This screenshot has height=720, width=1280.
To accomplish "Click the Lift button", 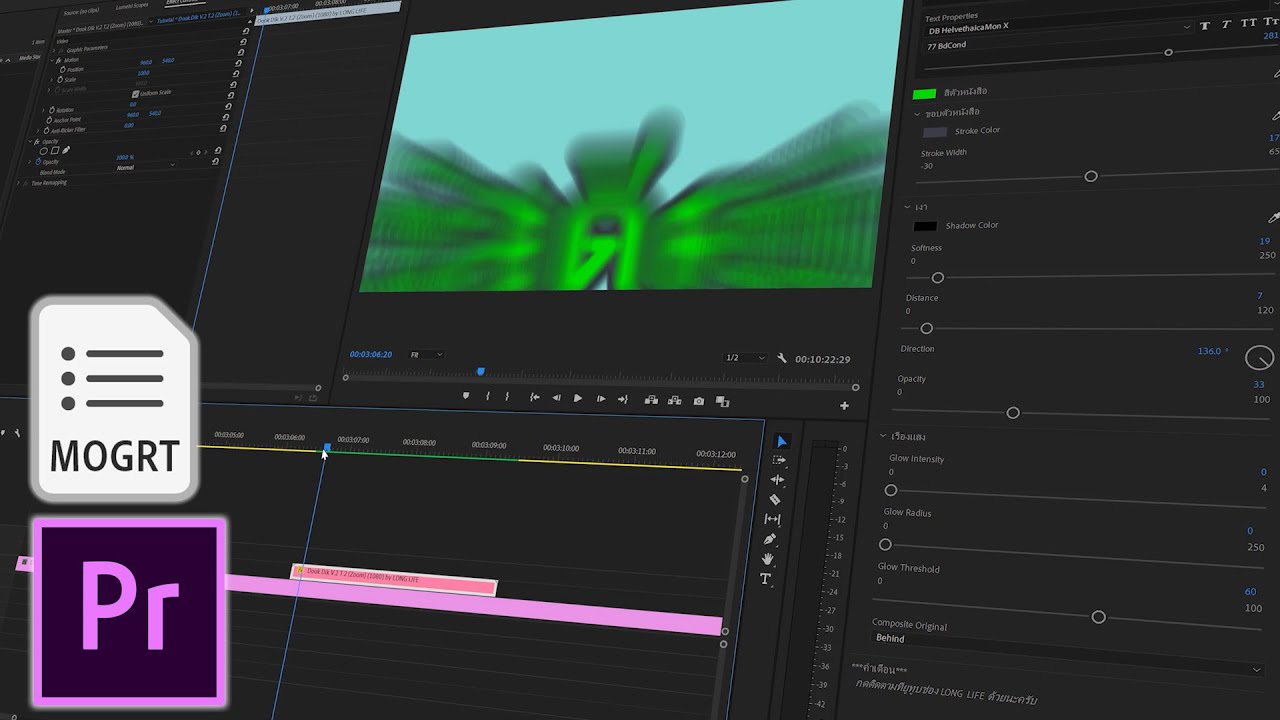I will [x=651, y=400].
